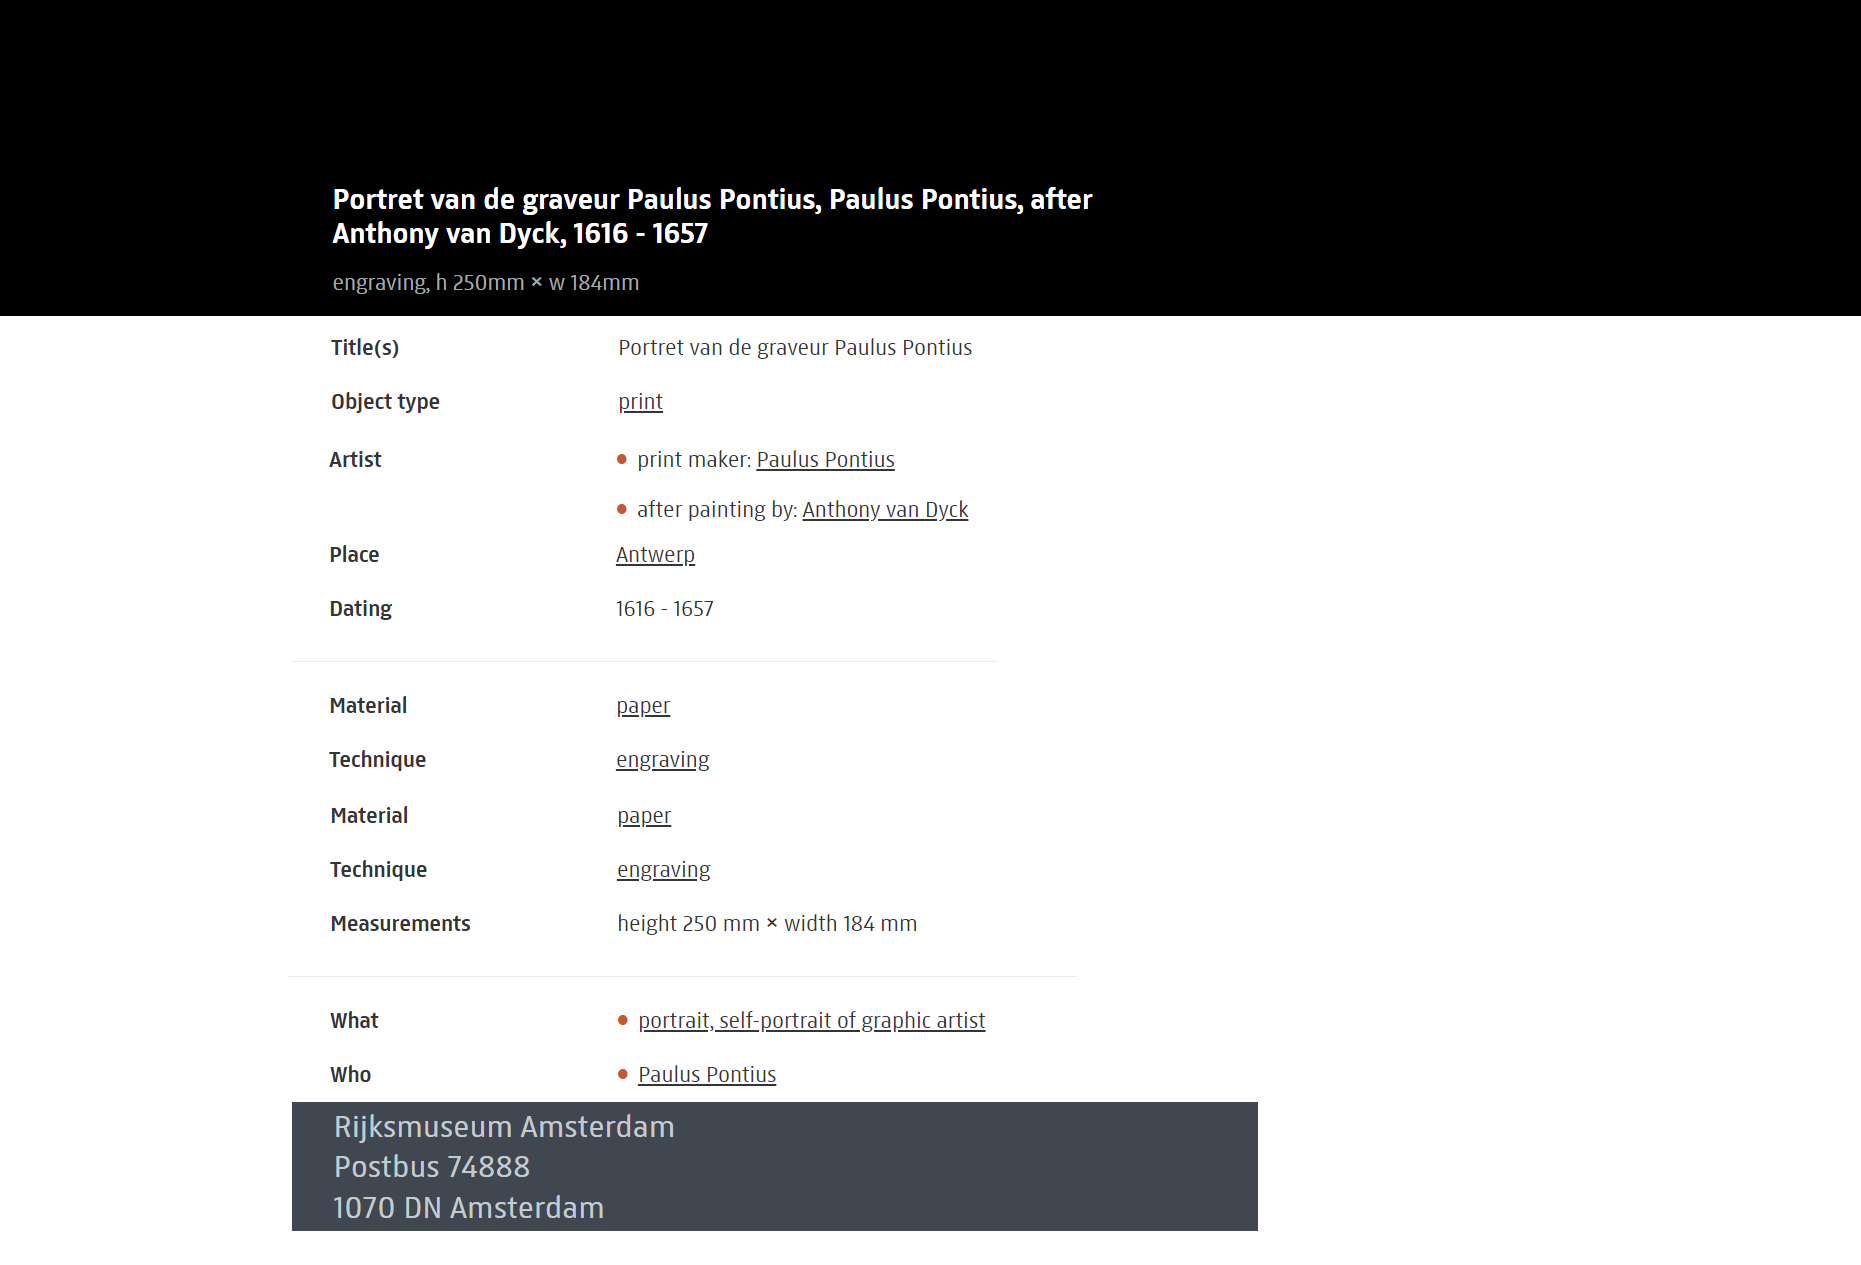Click the 'Portret van de graveur Paulus Pontius' title value
This screenshot has height=1265, width=1861.
[x=795, y=348]
